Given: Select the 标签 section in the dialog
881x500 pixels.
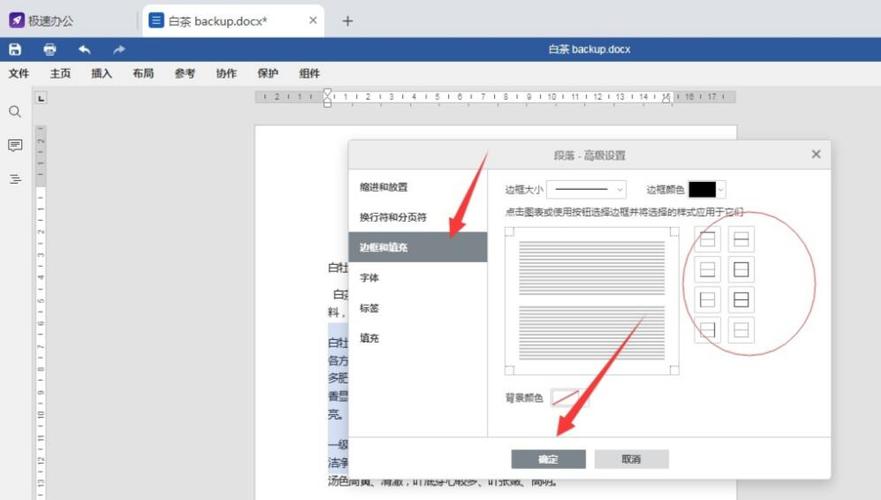Looking at the screenshot, I should tap(417, 308).
